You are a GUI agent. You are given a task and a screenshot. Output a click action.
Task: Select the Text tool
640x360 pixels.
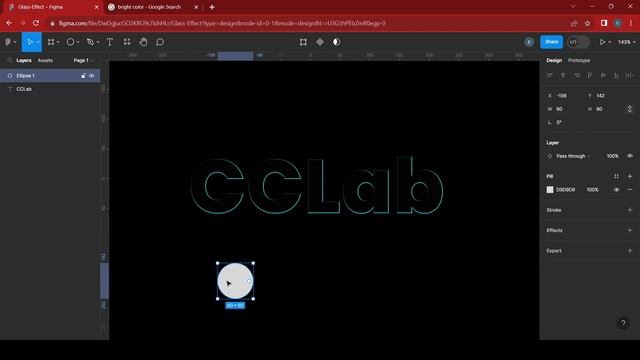(x=110, y=42)
